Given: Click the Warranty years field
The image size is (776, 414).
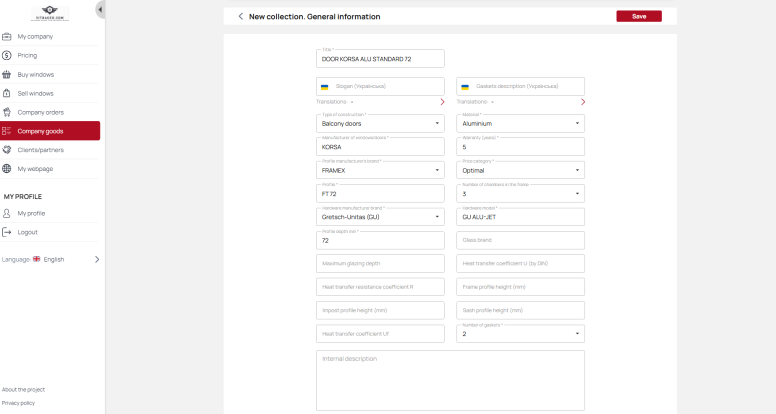Looking at the screenshot, I should click(x=520, y=147).
